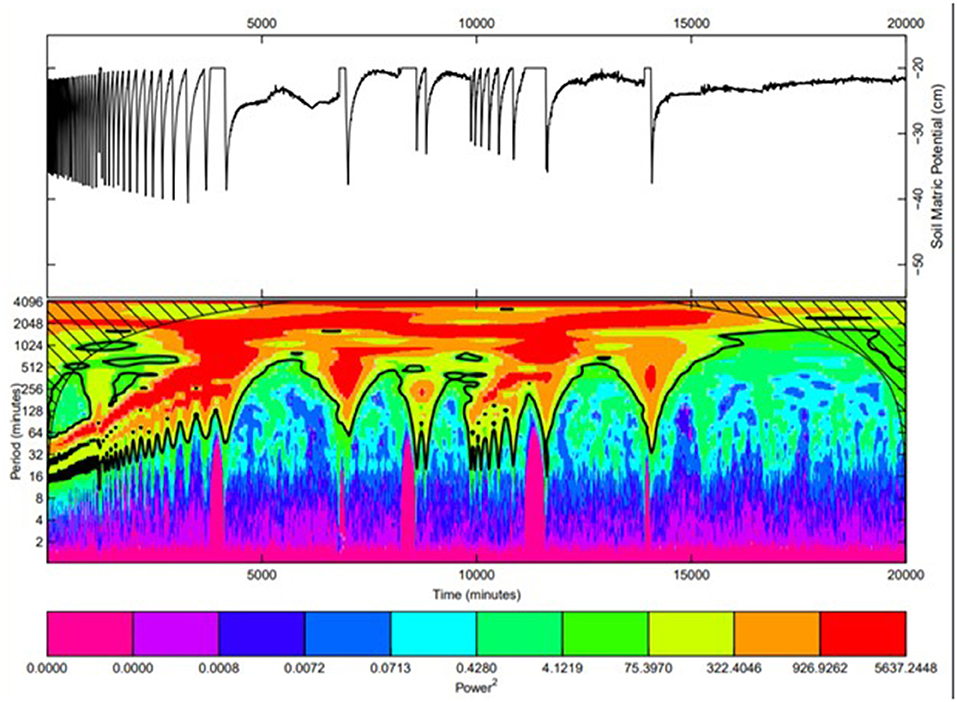Click the 256 tick on the period axis

(33, 389)
